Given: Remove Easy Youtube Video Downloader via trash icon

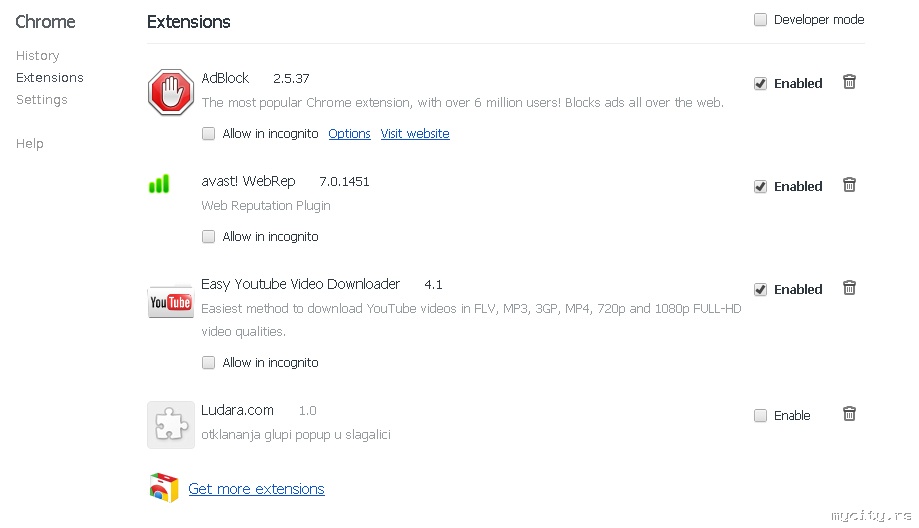Looking at the screenshot, I should coord(849,288).
